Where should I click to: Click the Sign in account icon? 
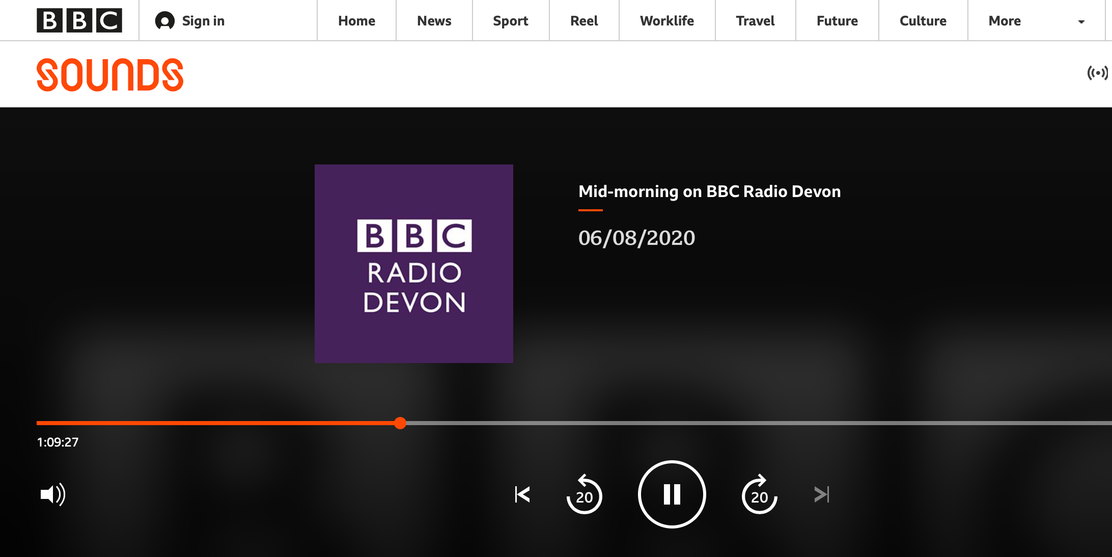pos(165,21)
